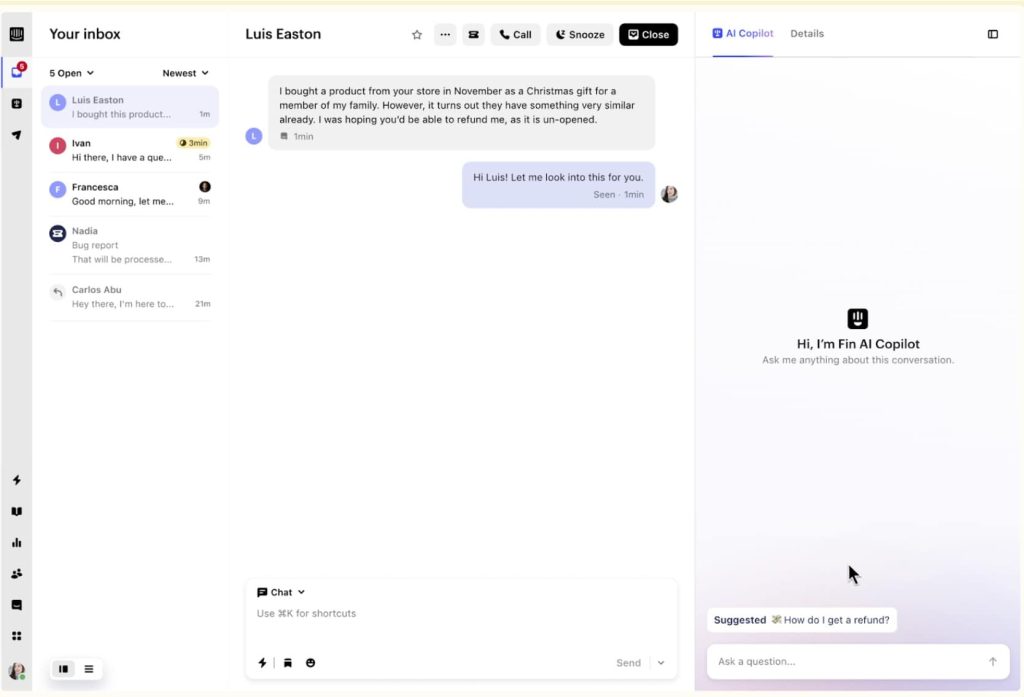Expand the Send options chevron

(x=661, y=663)
